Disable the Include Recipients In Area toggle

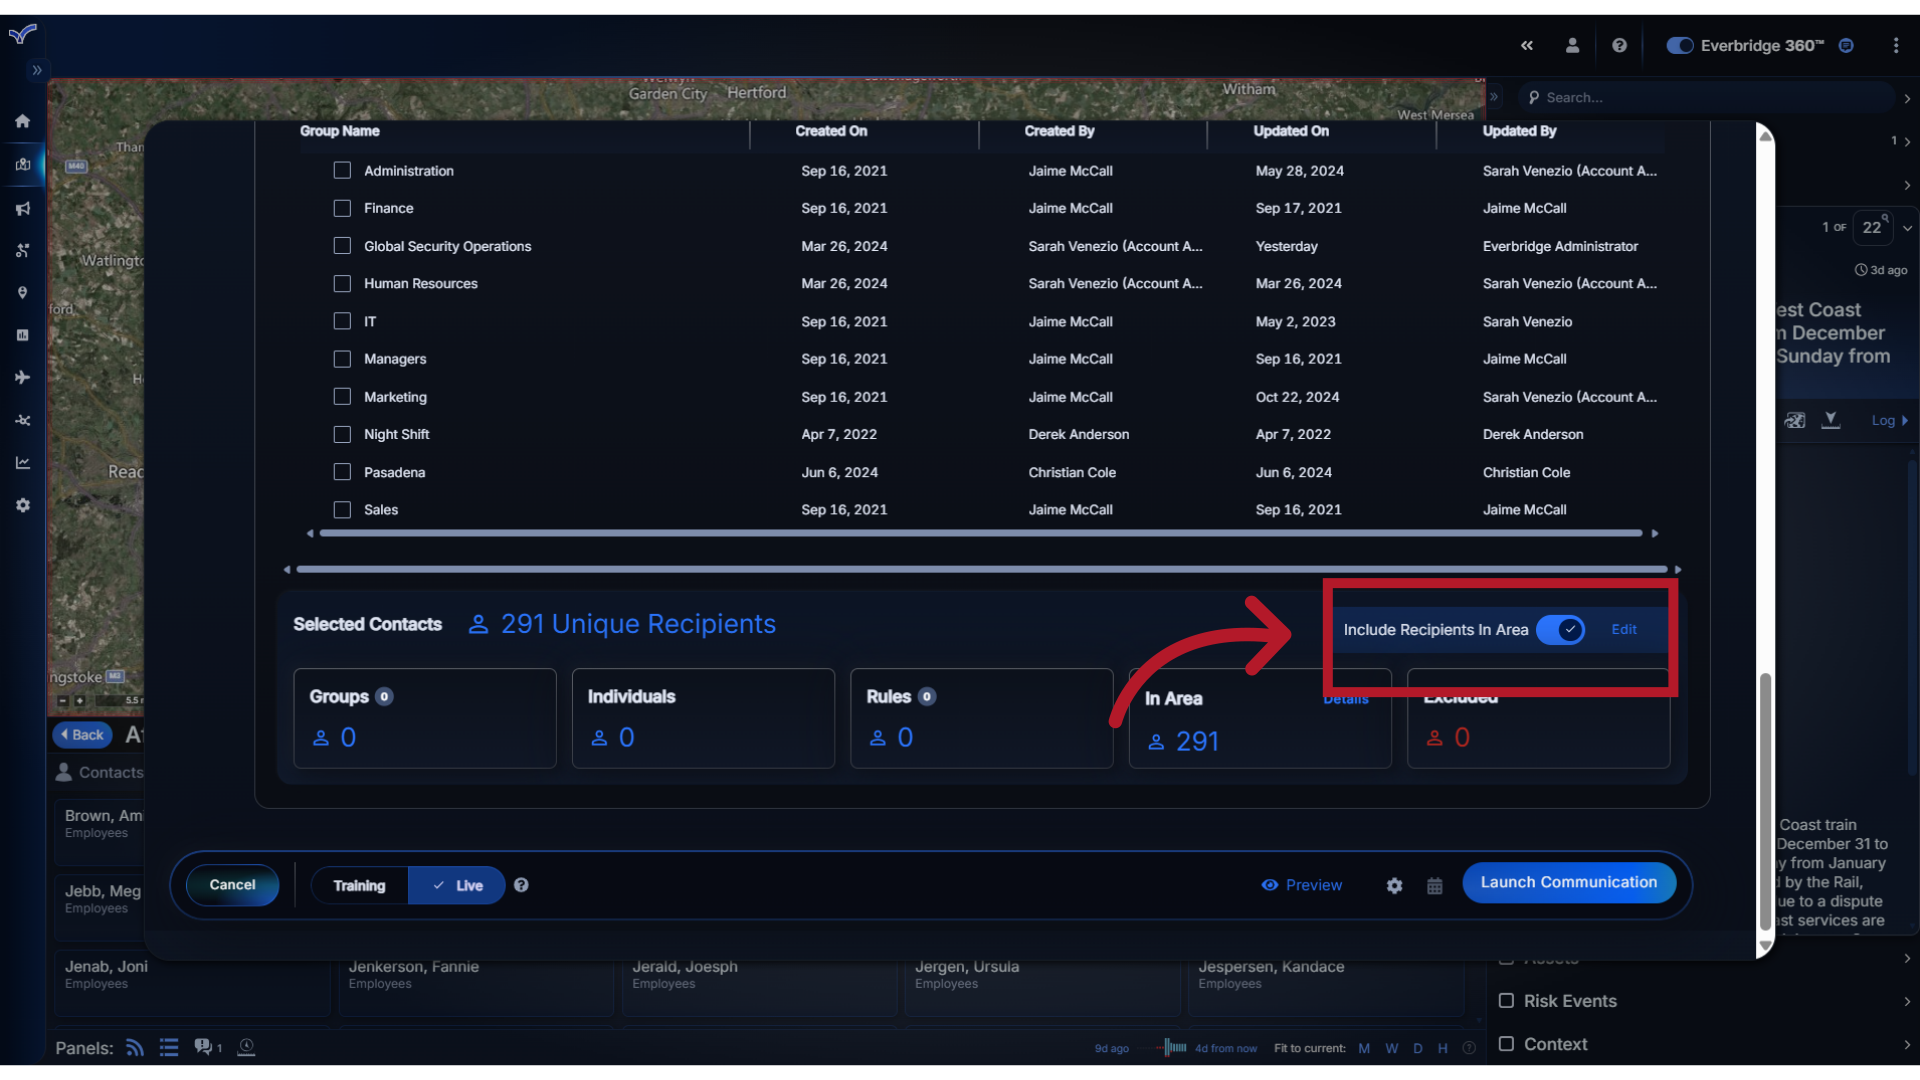click(1563, 630)
